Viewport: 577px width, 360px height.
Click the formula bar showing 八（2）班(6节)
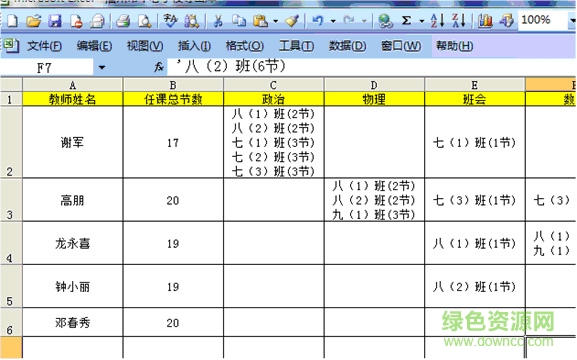(x=372, y=67)
